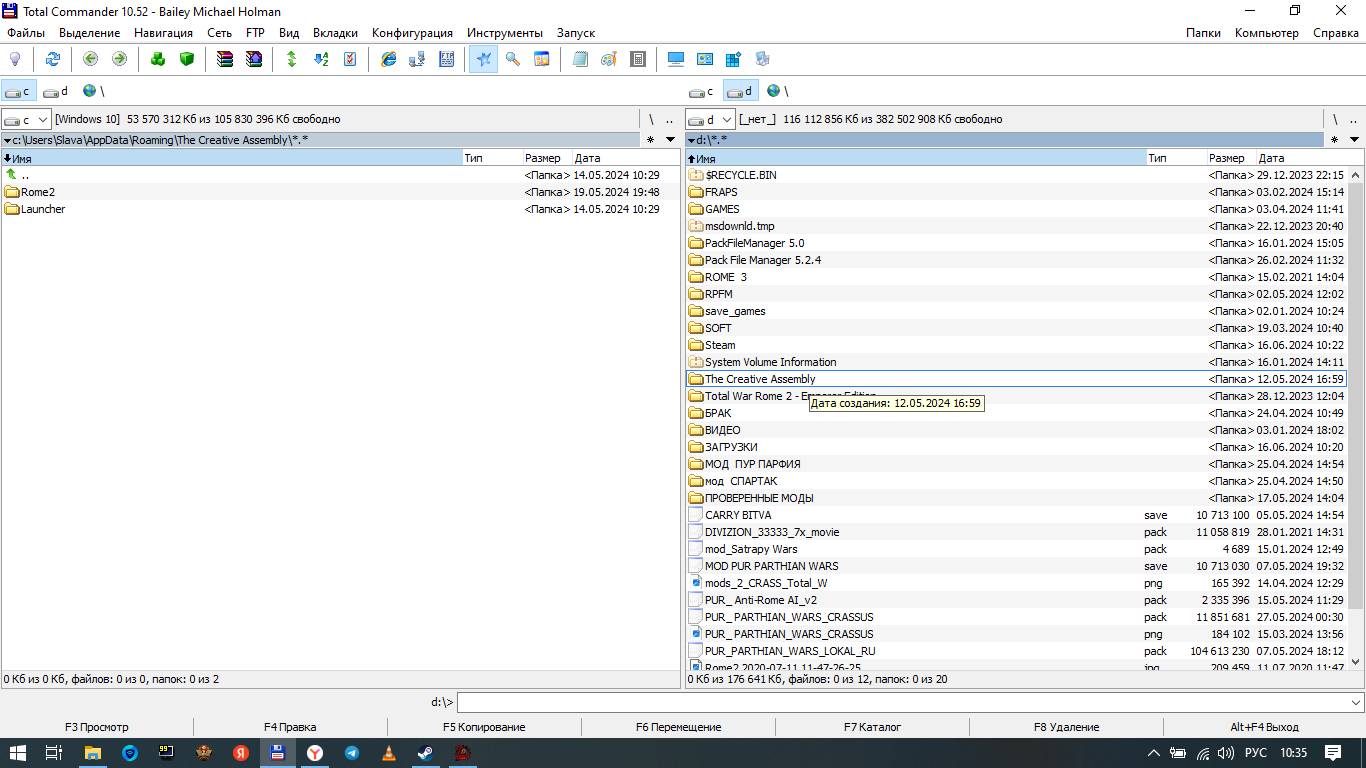
Task: Click the light bulb toolbar icon
Action: click(x=15, y=59)
